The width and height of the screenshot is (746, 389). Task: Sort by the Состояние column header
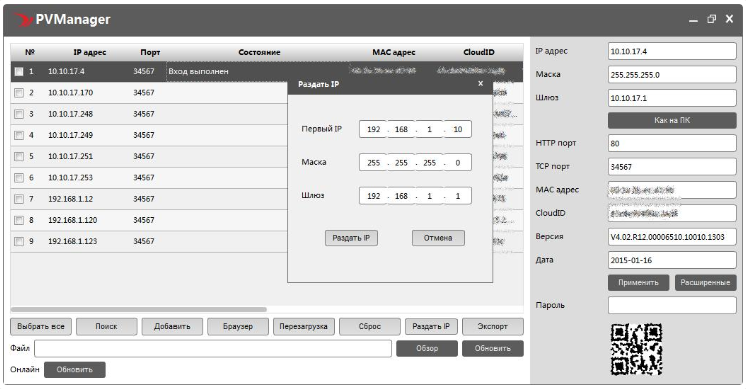click(x=259, y=52)
